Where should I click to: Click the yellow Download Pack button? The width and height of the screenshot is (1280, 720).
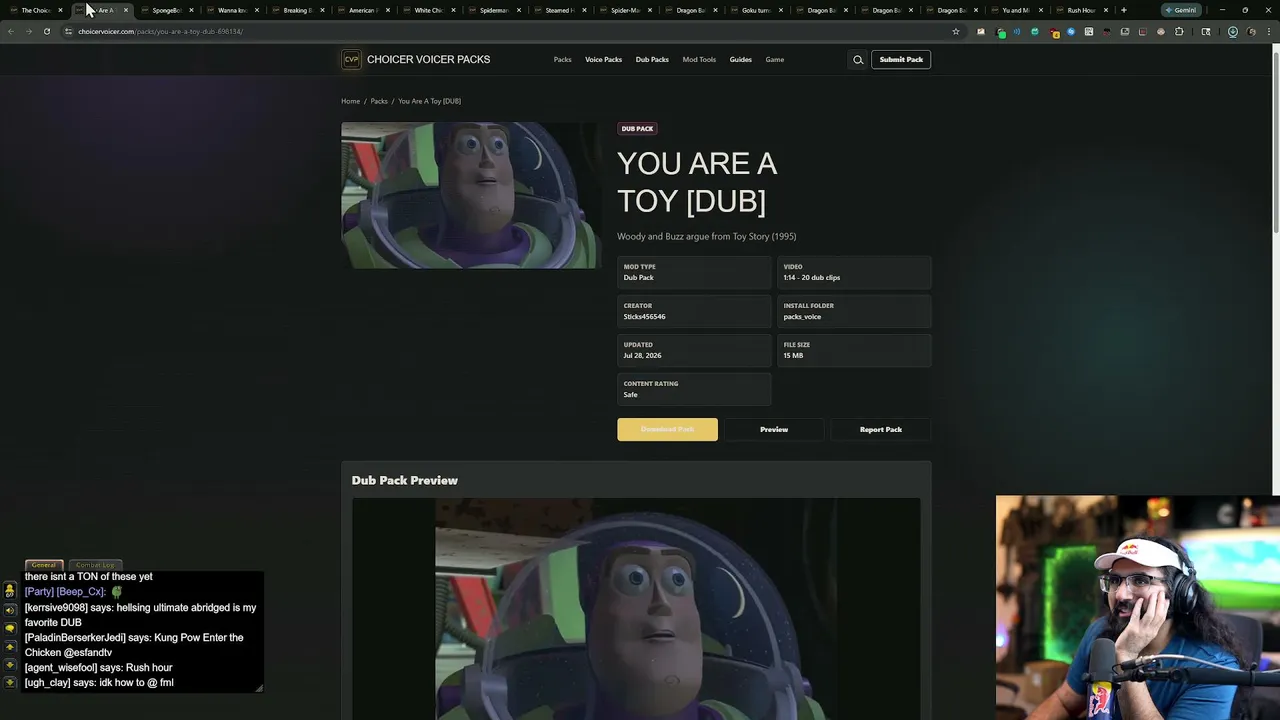point(667,430)
